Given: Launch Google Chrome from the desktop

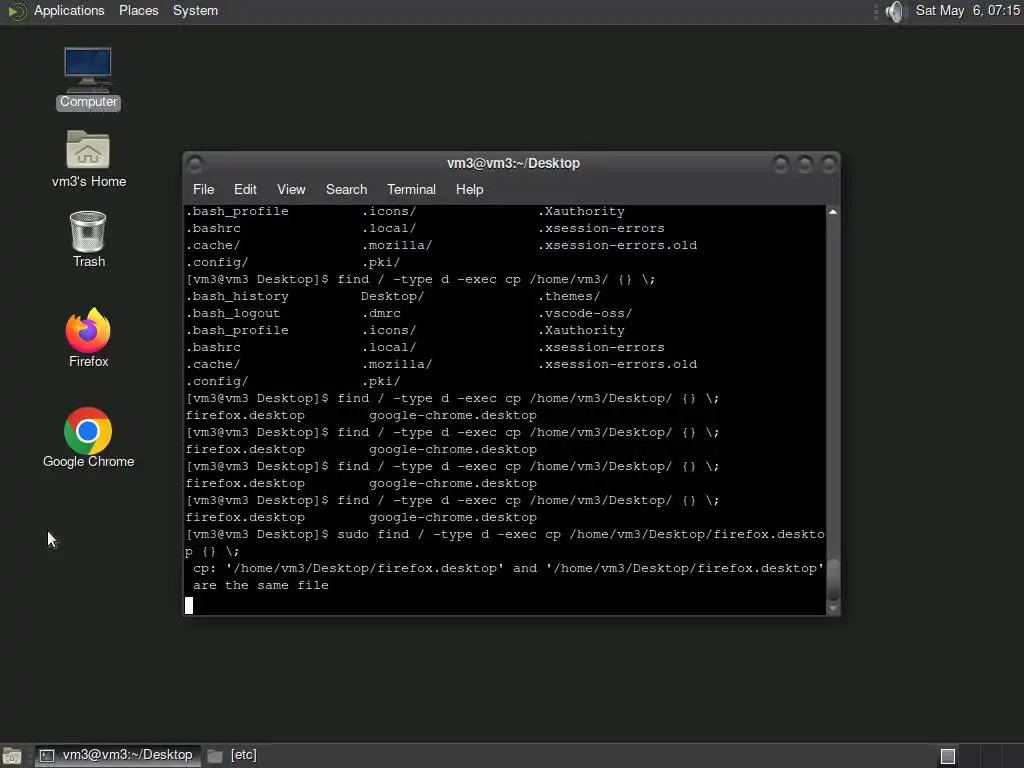Looking at the screenshot, I should [x=88, y=438].
